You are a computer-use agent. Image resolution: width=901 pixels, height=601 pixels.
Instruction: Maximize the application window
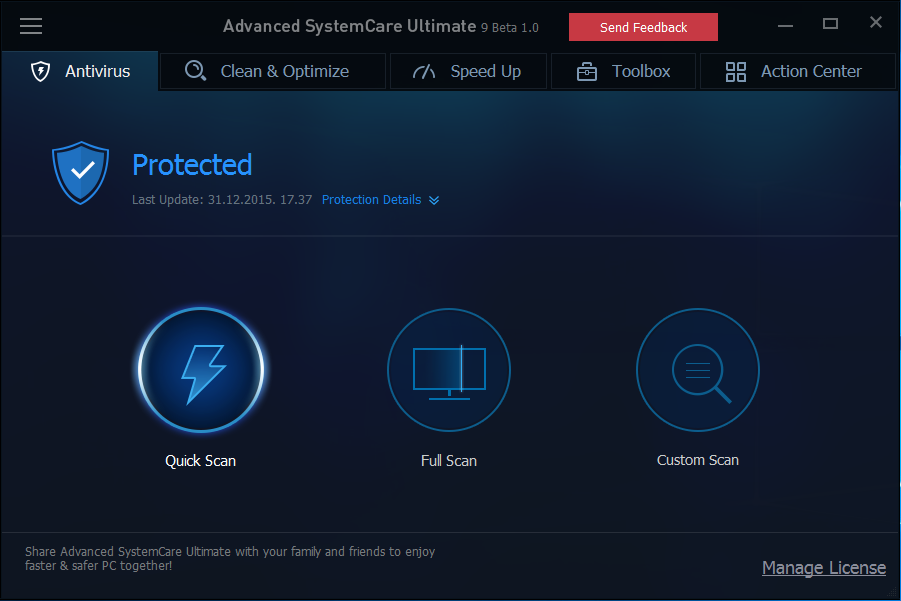pos(830,24)
